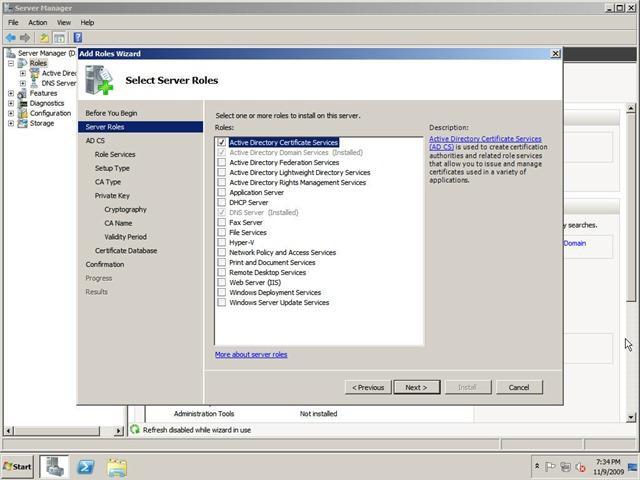Click Show desktop button at taskbar end
The height and width of the screenshot is (480, 640).
pyautogui.click(x=633, y=467)
